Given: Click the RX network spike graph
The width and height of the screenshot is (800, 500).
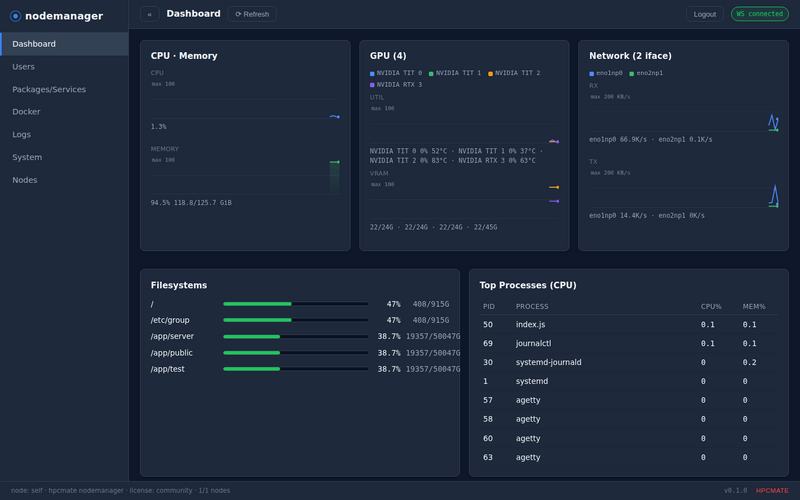Looking at the screenshot, I should (x=773, y=122).
